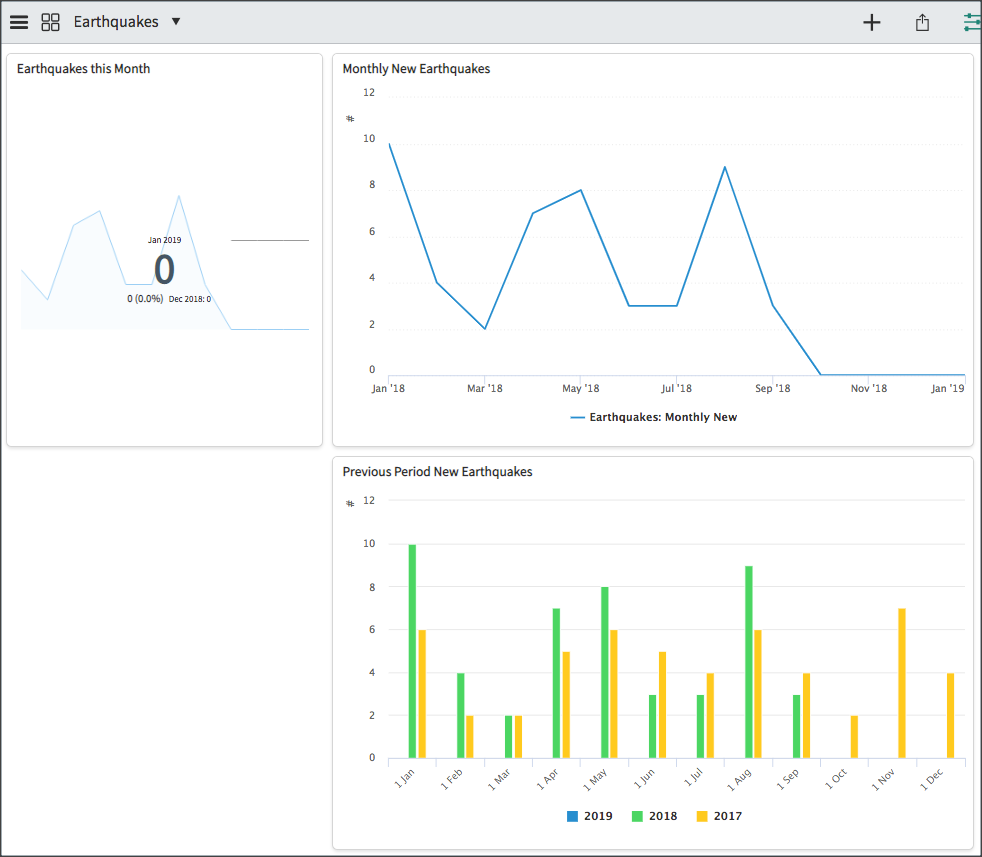This screenshot has height=857, width=982.
Task: Click the number format icon on Previous Period chart
Action: (x=349, y=502)
